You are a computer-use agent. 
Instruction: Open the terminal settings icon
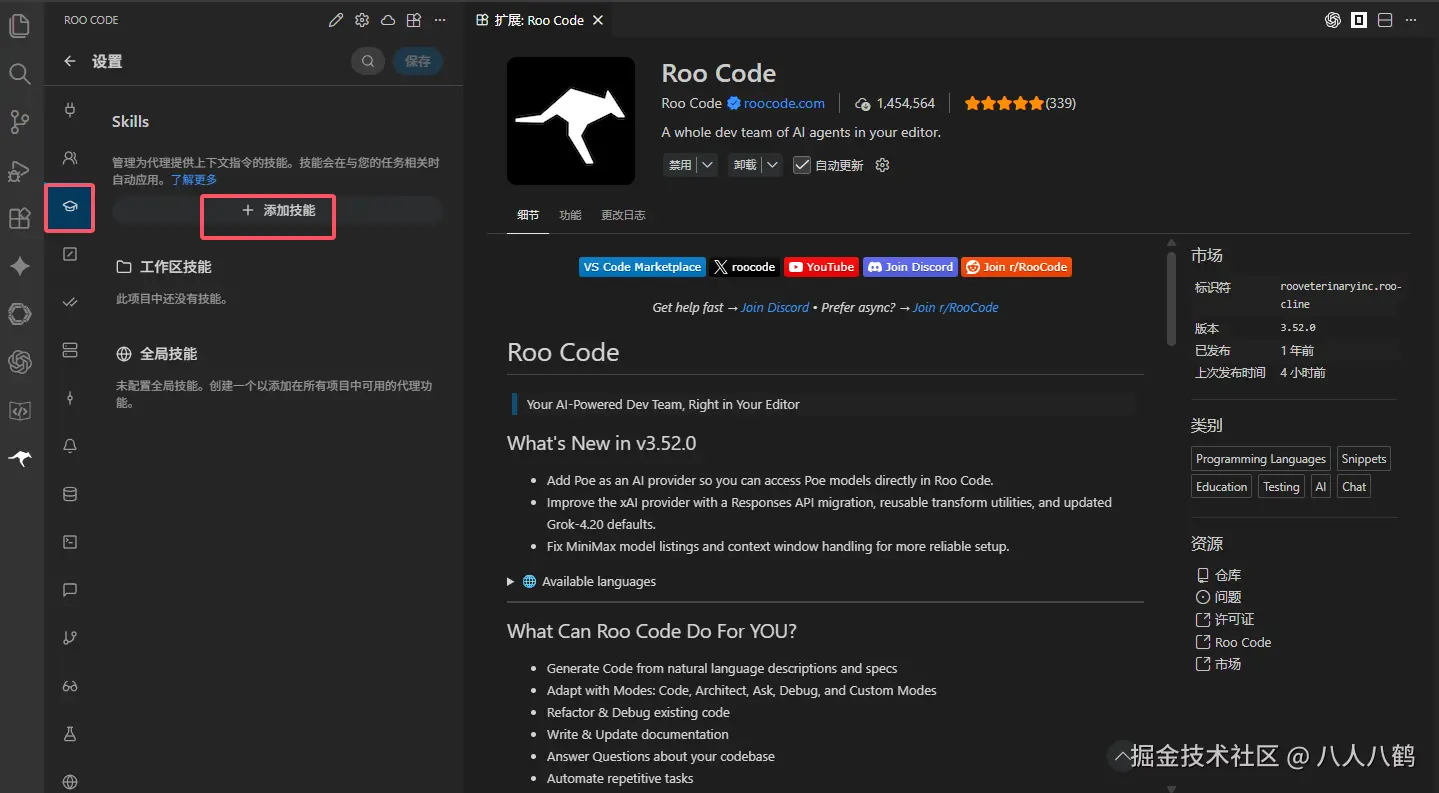[70, 542]
